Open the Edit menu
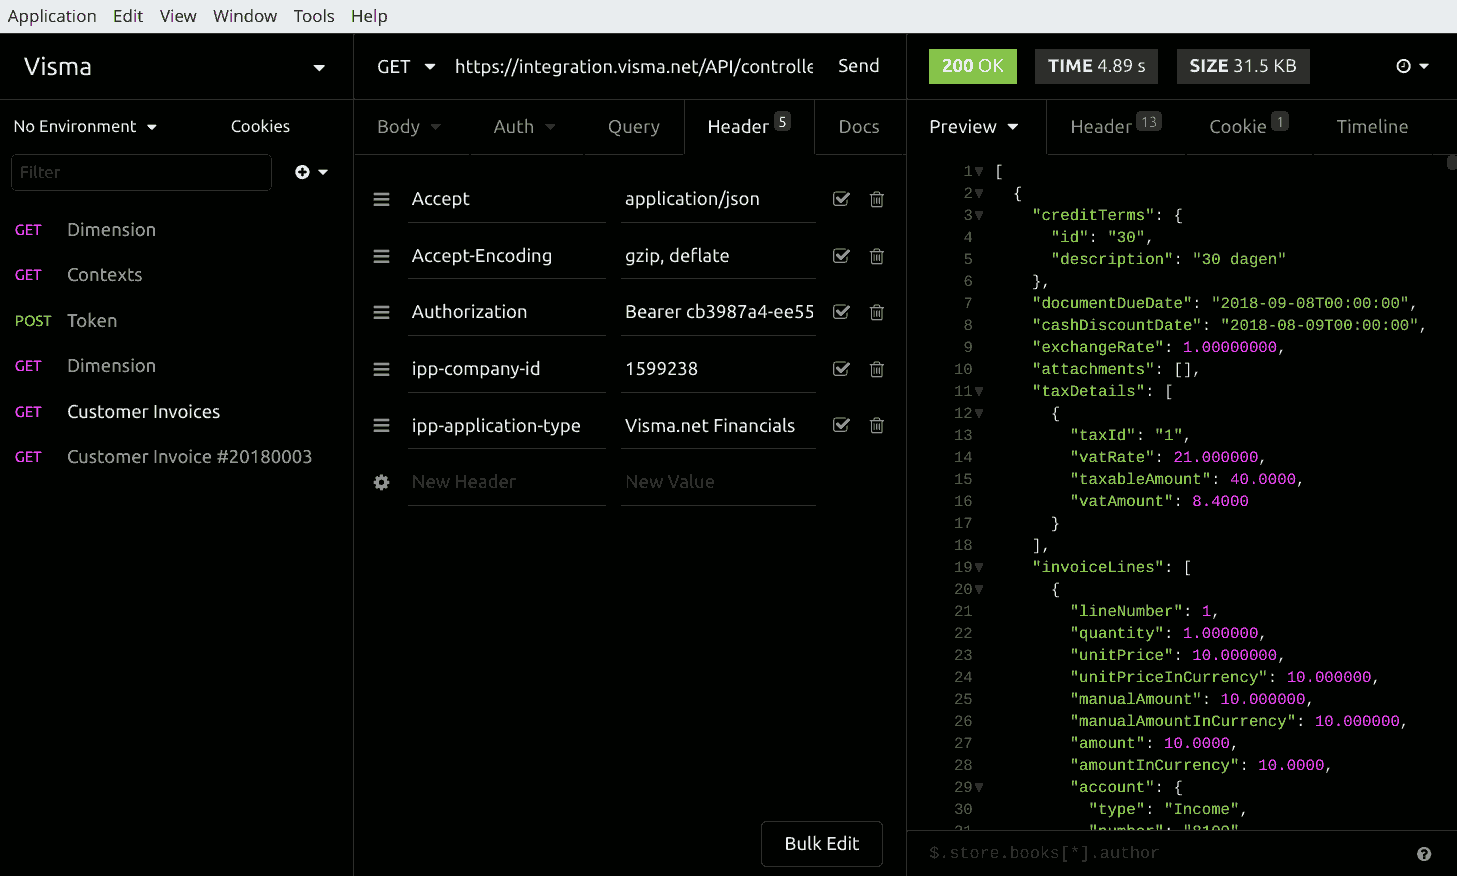The height and width of the screenshot is (876, 1457). tap(128, 16)
